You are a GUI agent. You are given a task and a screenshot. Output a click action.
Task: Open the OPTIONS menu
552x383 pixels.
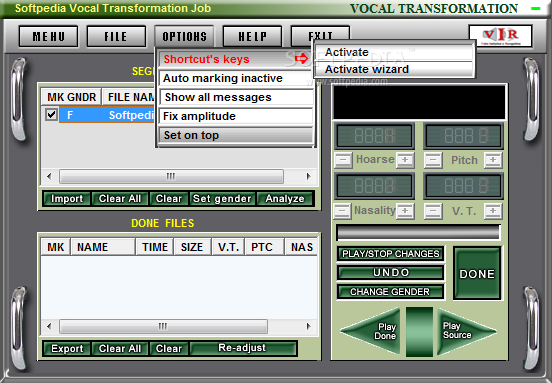point(184,36)
